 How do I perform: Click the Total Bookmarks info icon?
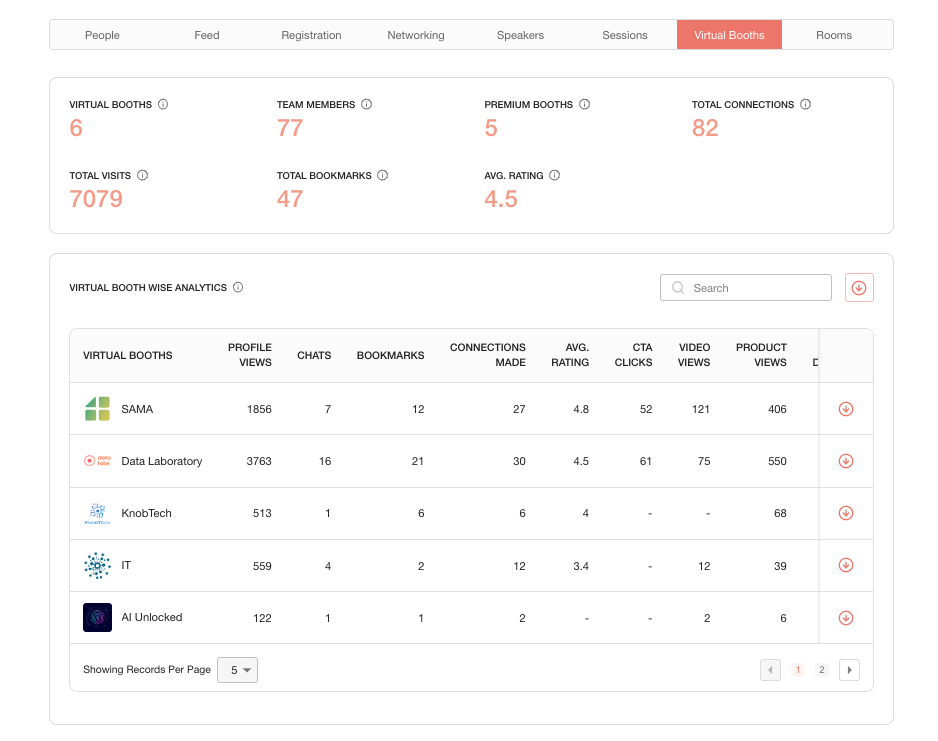[383, 175]
